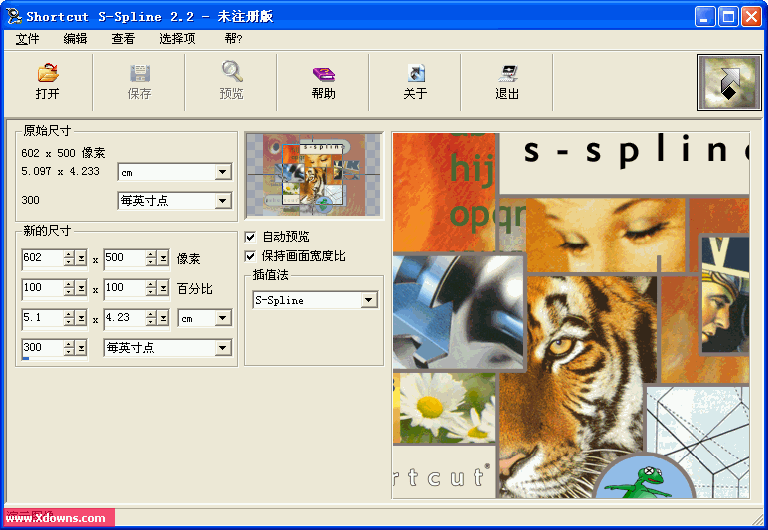
Task: Click the small navigator thumbnail image
Action: click(313, 175)
